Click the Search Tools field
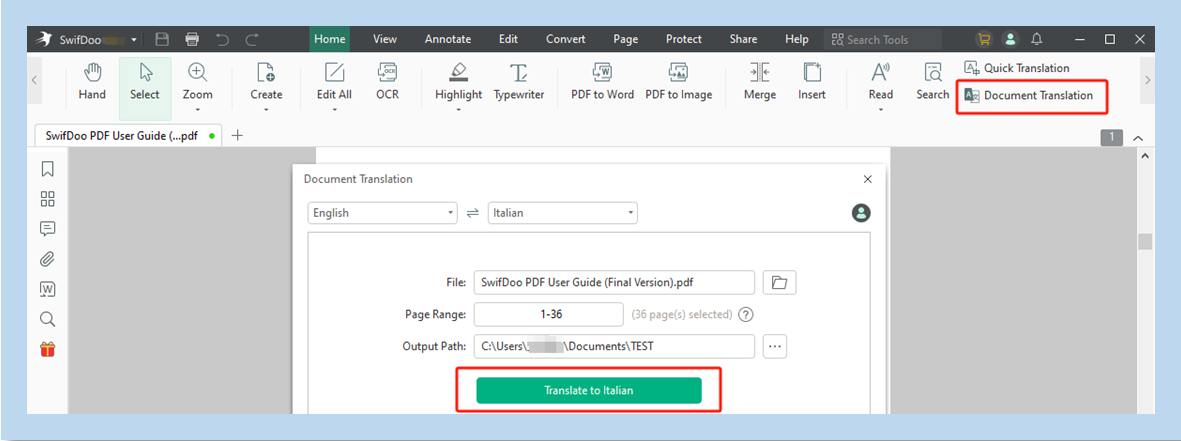1181x441 pixels. 883,39
